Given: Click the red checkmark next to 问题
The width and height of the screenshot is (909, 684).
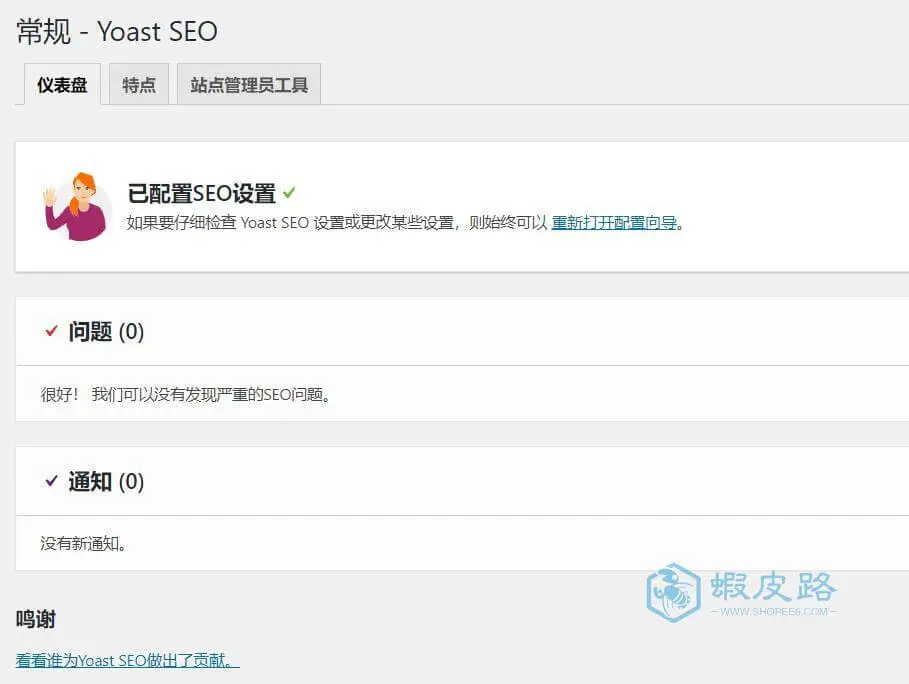Looking at the screenshot, I should (52, 330).
